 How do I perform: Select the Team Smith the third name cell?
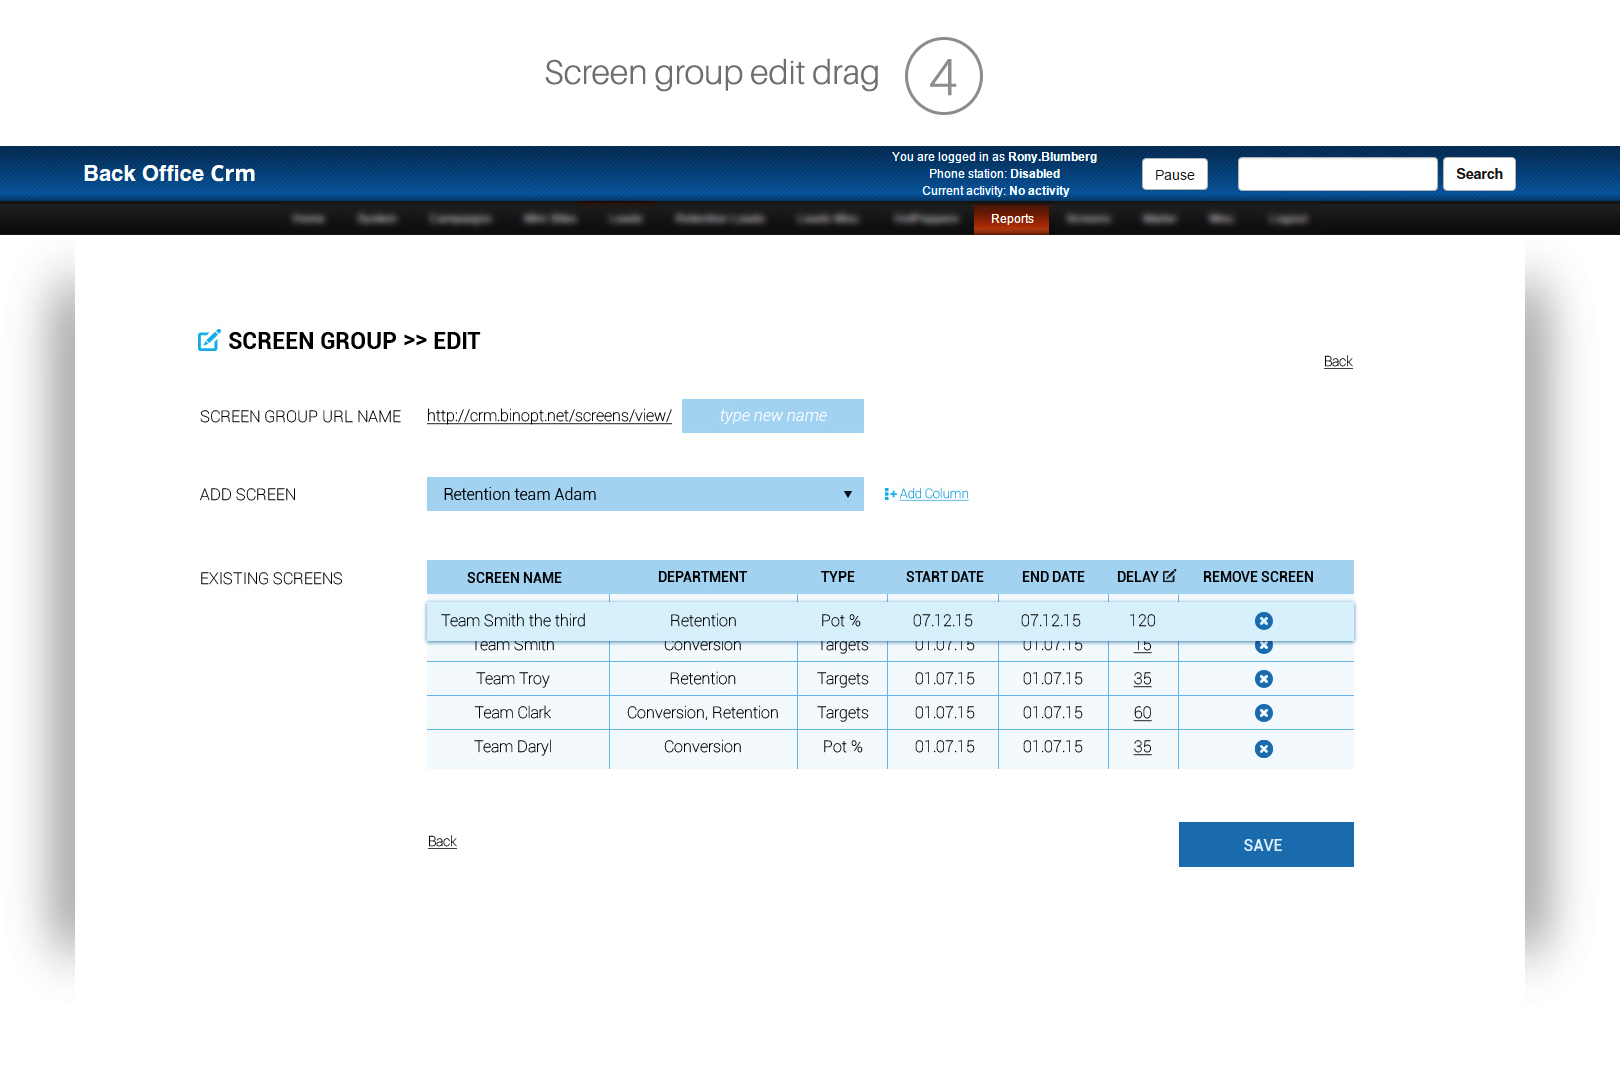513,621
